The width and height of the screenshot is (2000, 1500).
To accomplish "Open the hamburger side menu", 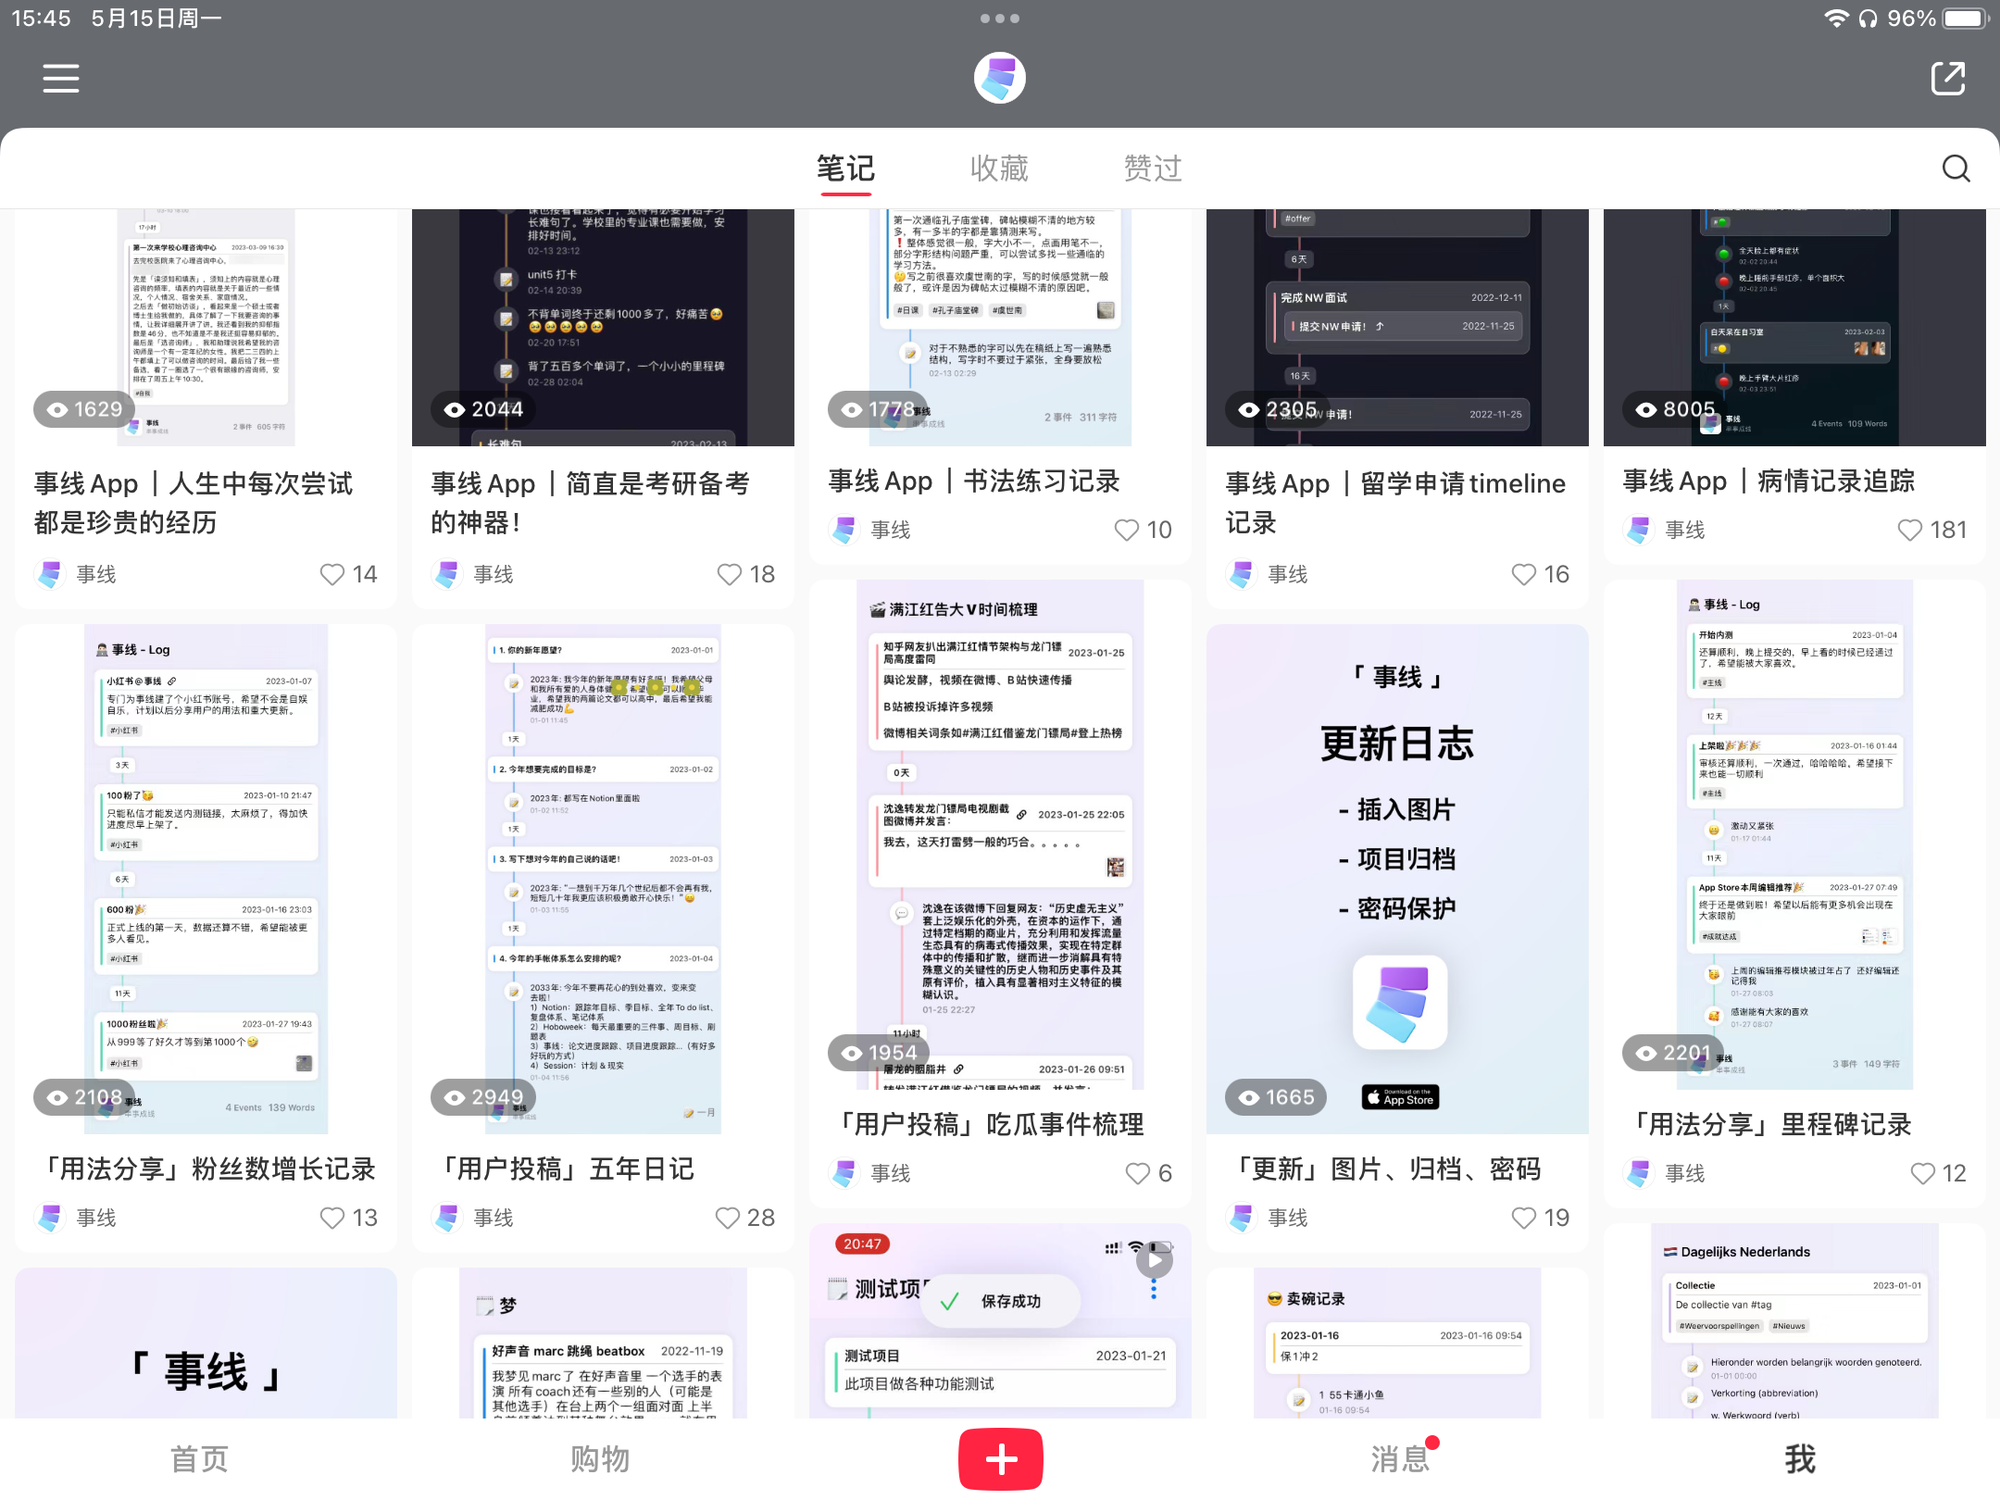I will pos(61,78).
